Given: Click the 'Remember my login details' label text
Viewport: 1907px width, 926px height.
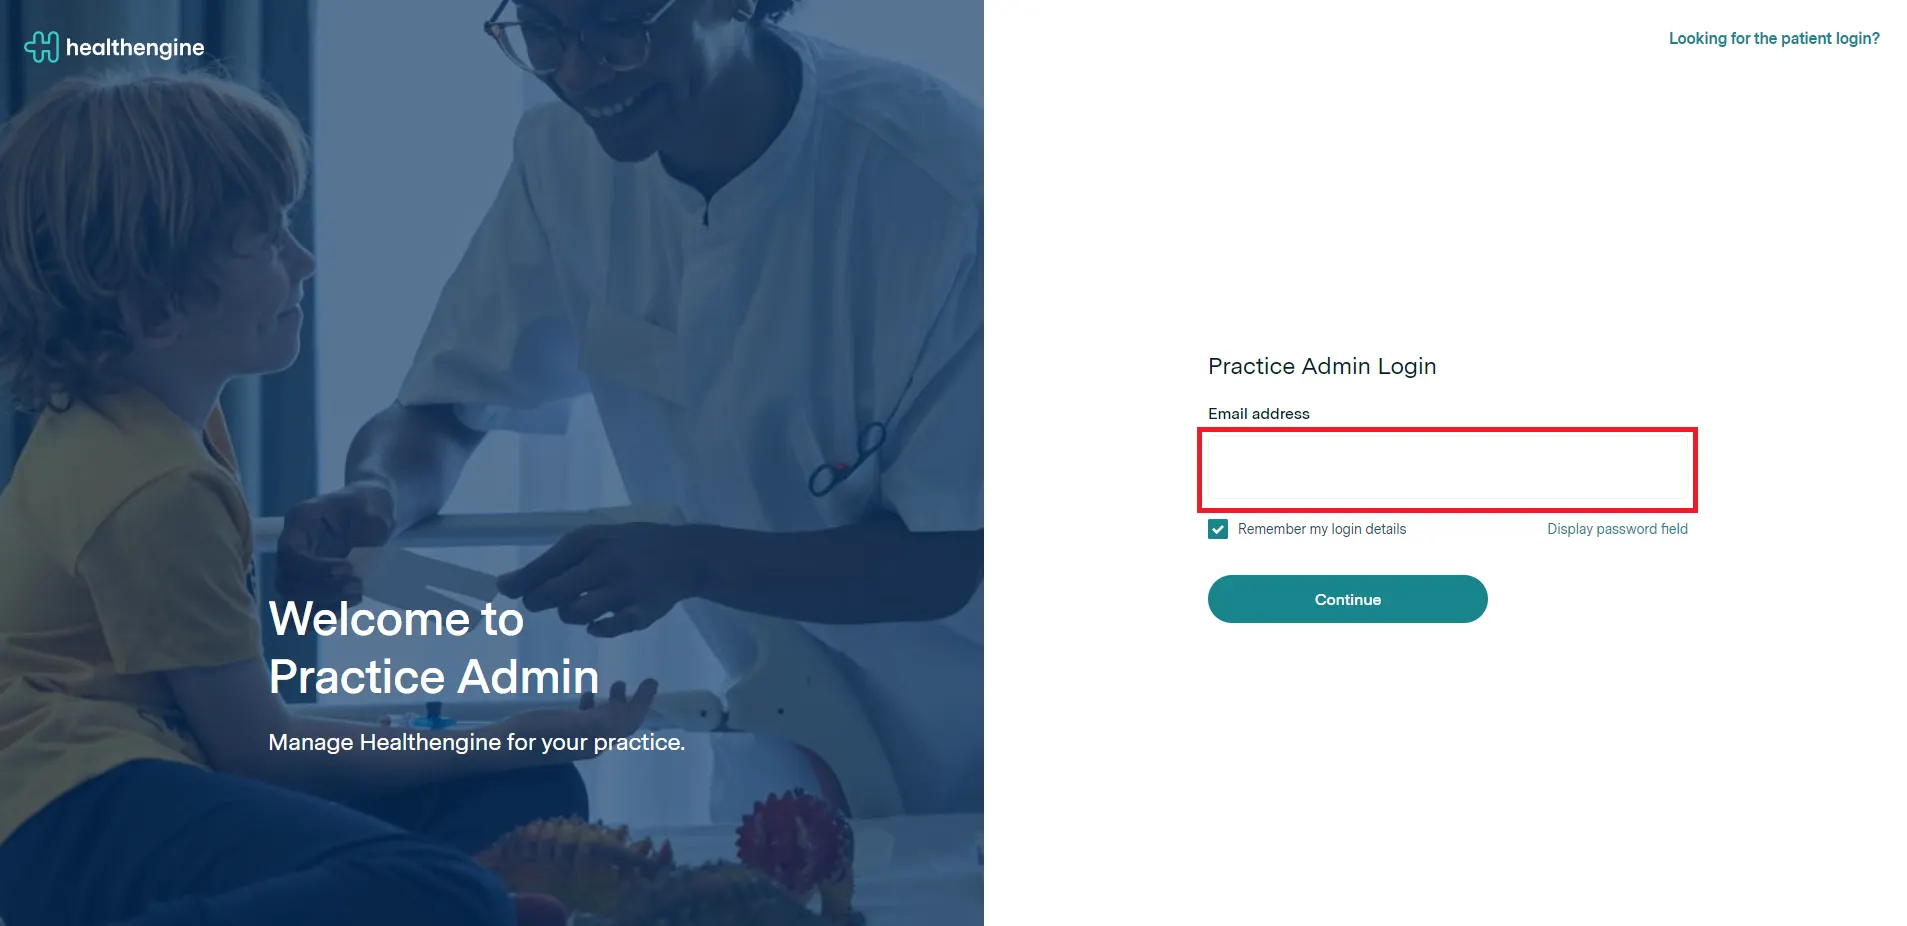Looking at the screenshot, I should click(1321, 529).
